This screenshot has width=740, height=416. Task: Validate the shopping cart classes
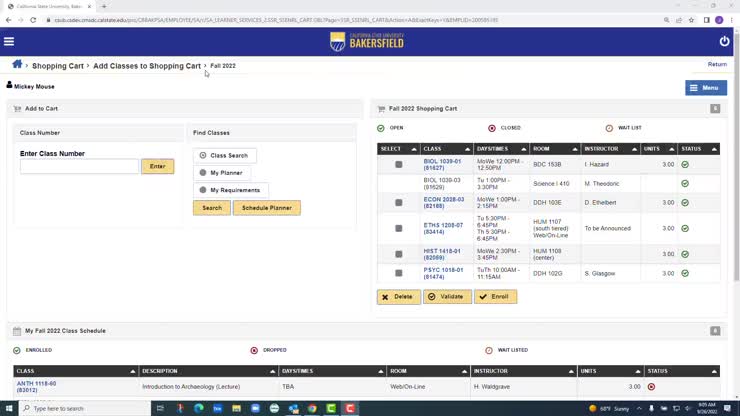click(447, 297)
